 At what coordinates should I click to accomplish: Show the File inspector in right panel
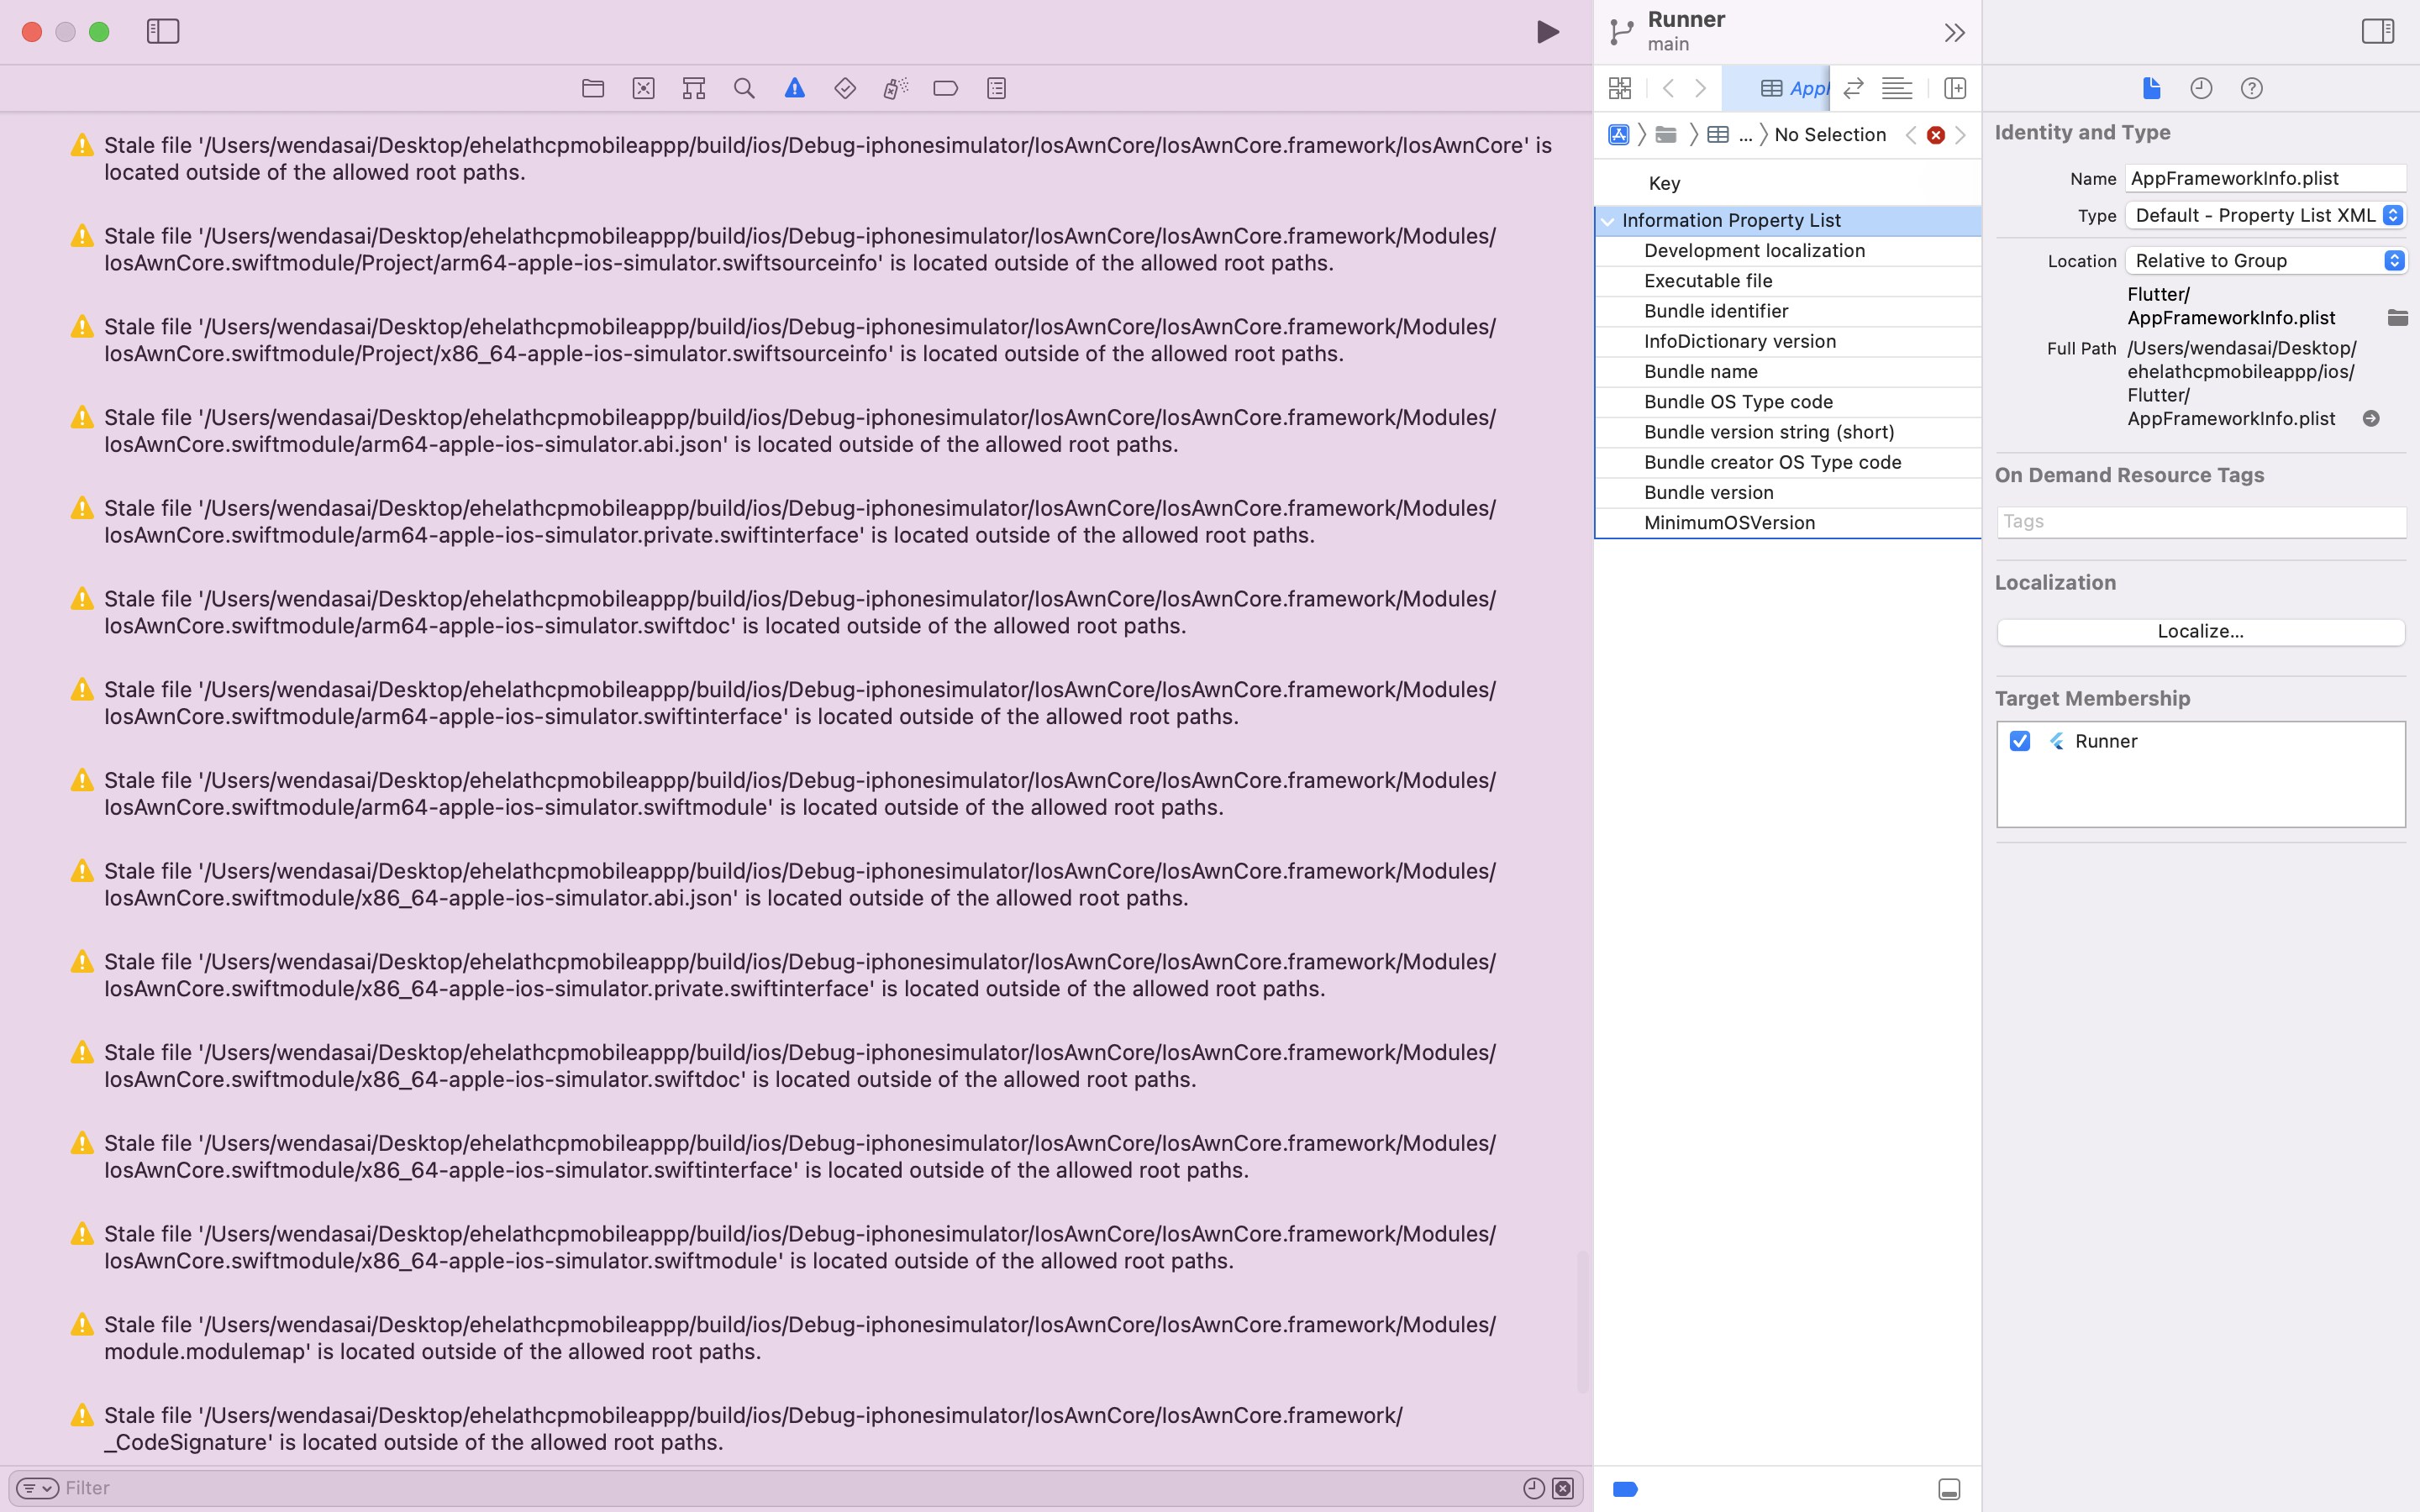(x=2150, y=88)
